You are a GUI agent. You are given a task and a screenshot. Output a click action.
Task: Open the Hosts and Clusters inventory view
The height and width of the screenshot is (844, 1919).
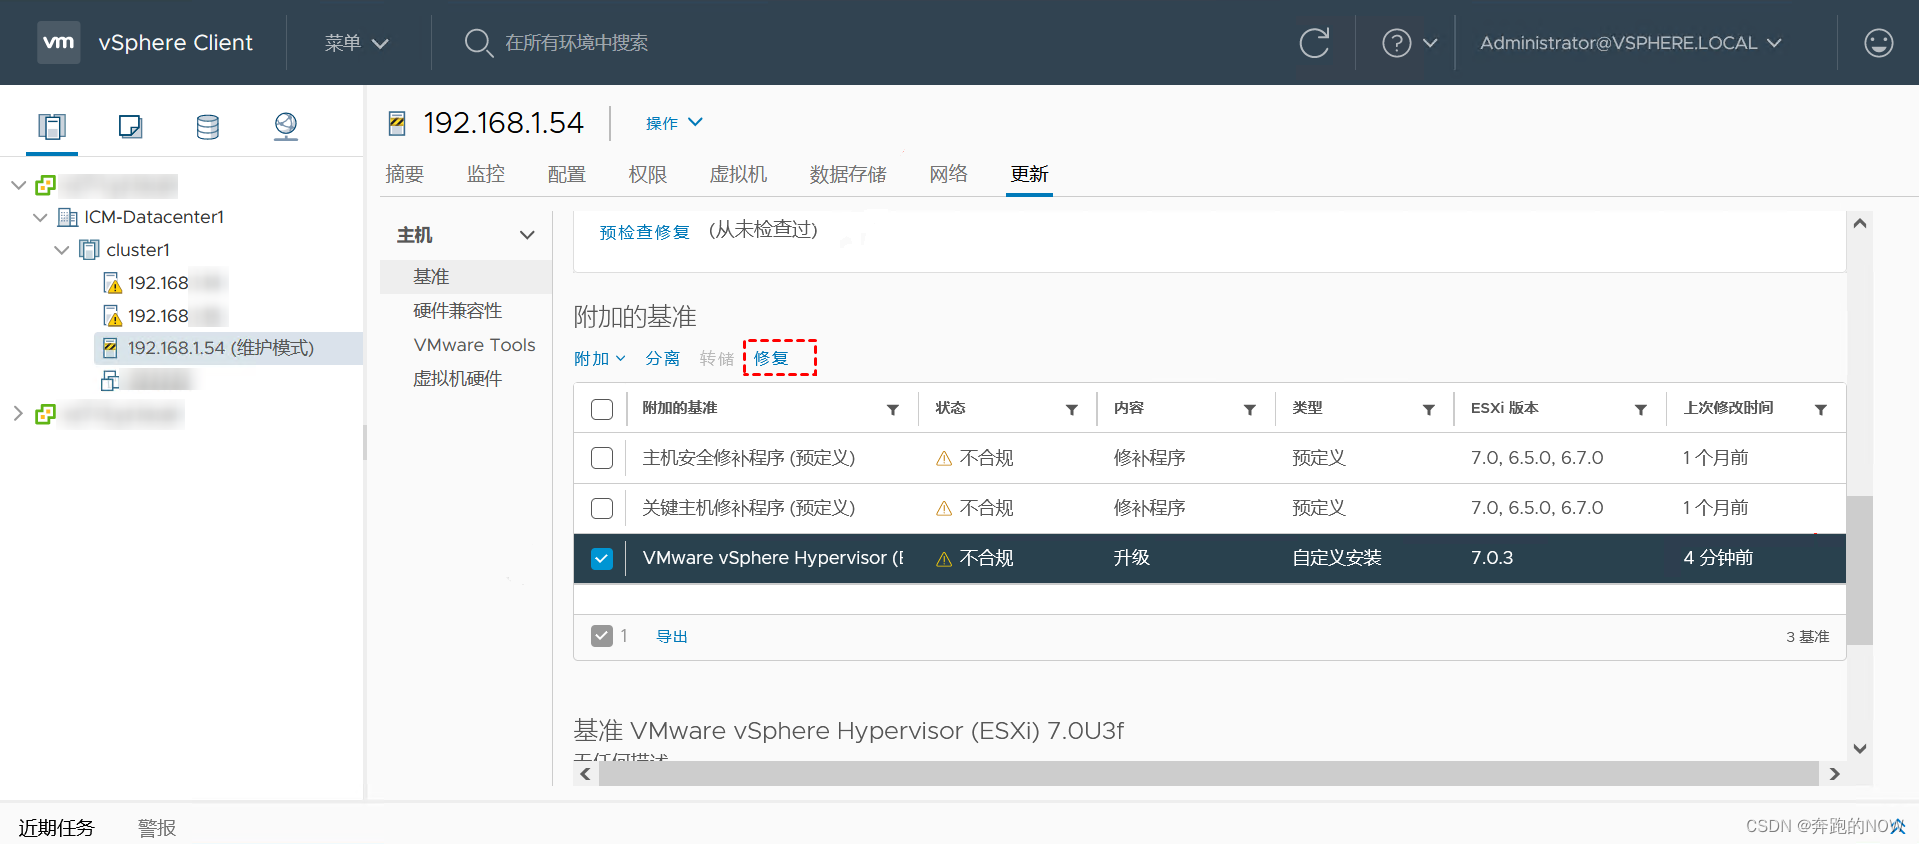(52, 126)
